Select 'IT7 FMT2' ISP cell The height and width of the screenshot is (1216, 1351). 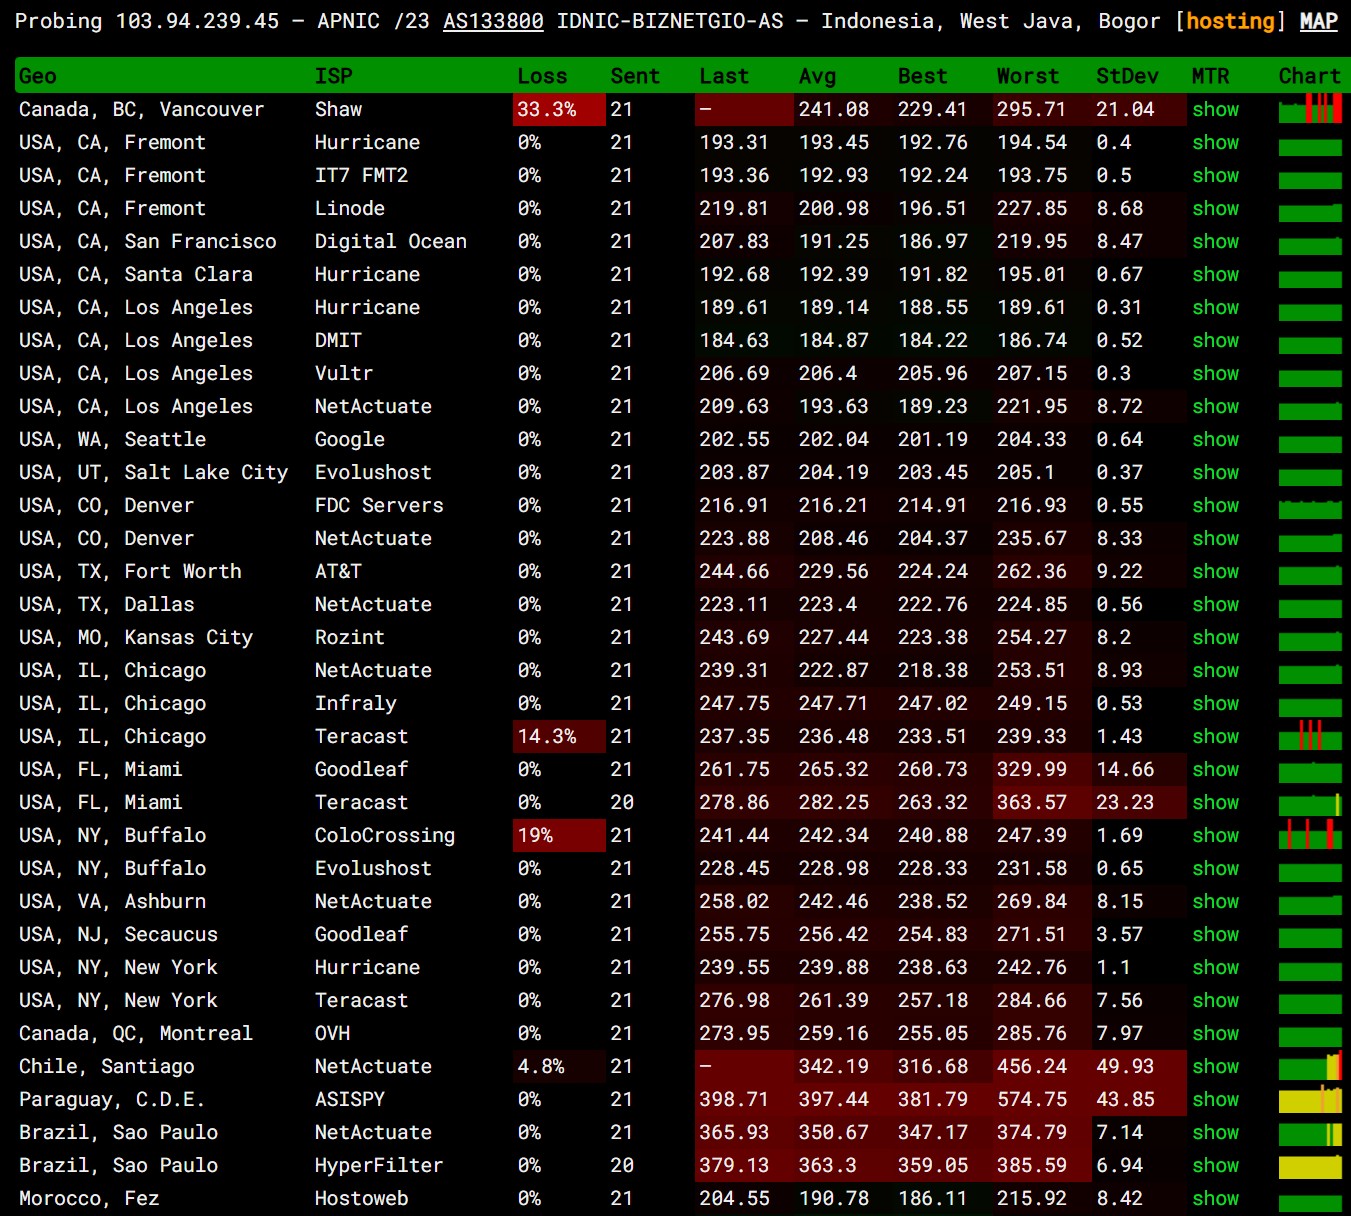click(x=361, y=175)
